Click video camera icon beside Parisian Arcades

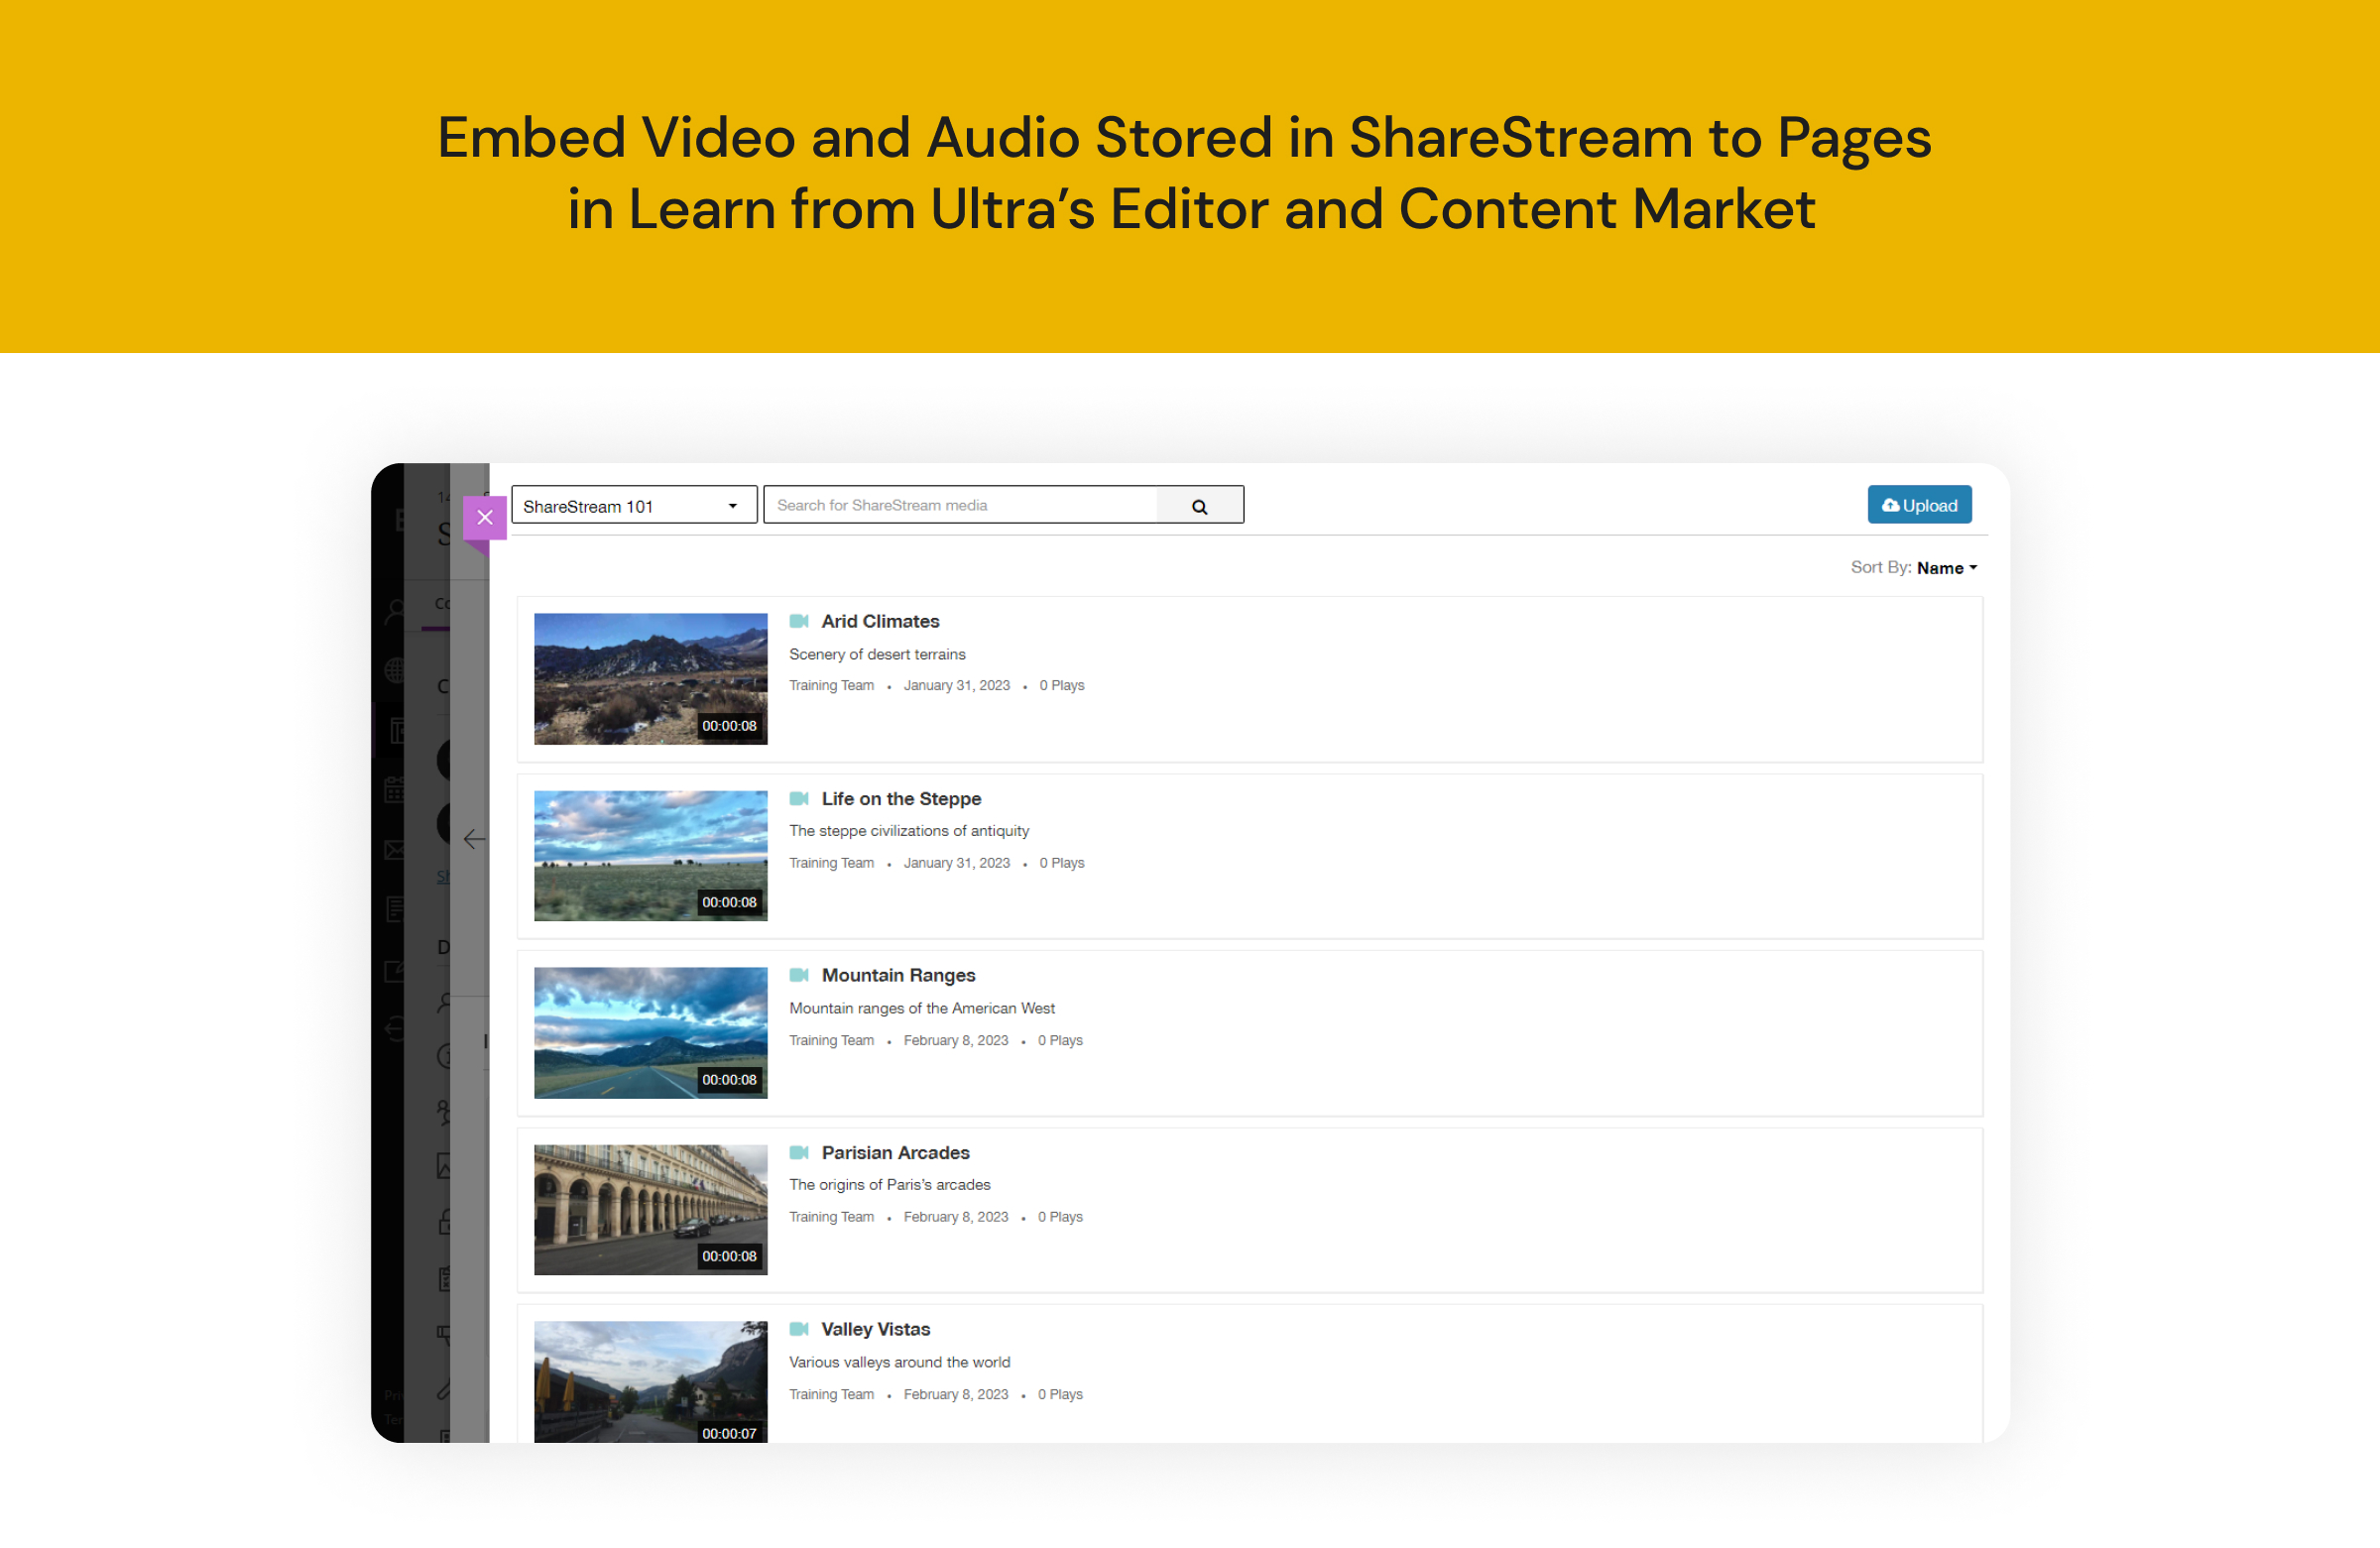(799, 1152)
